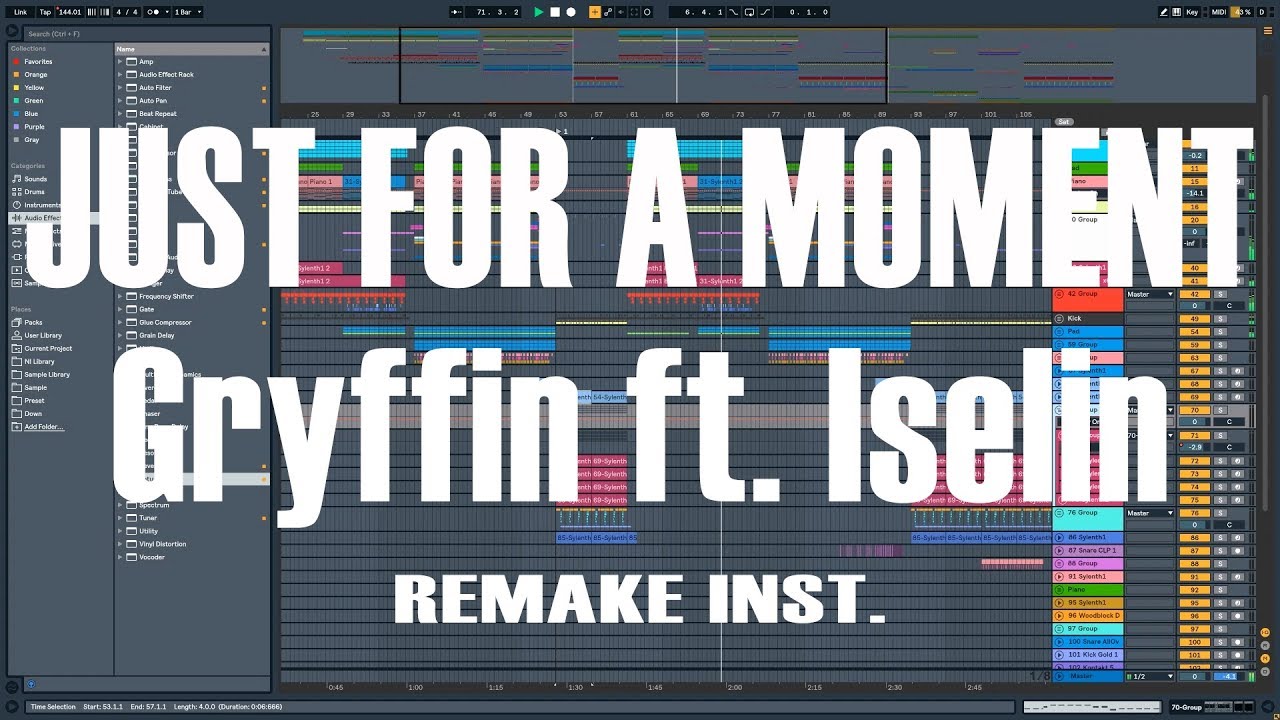Expand the Vocoder entry

[x=120, y=557]
